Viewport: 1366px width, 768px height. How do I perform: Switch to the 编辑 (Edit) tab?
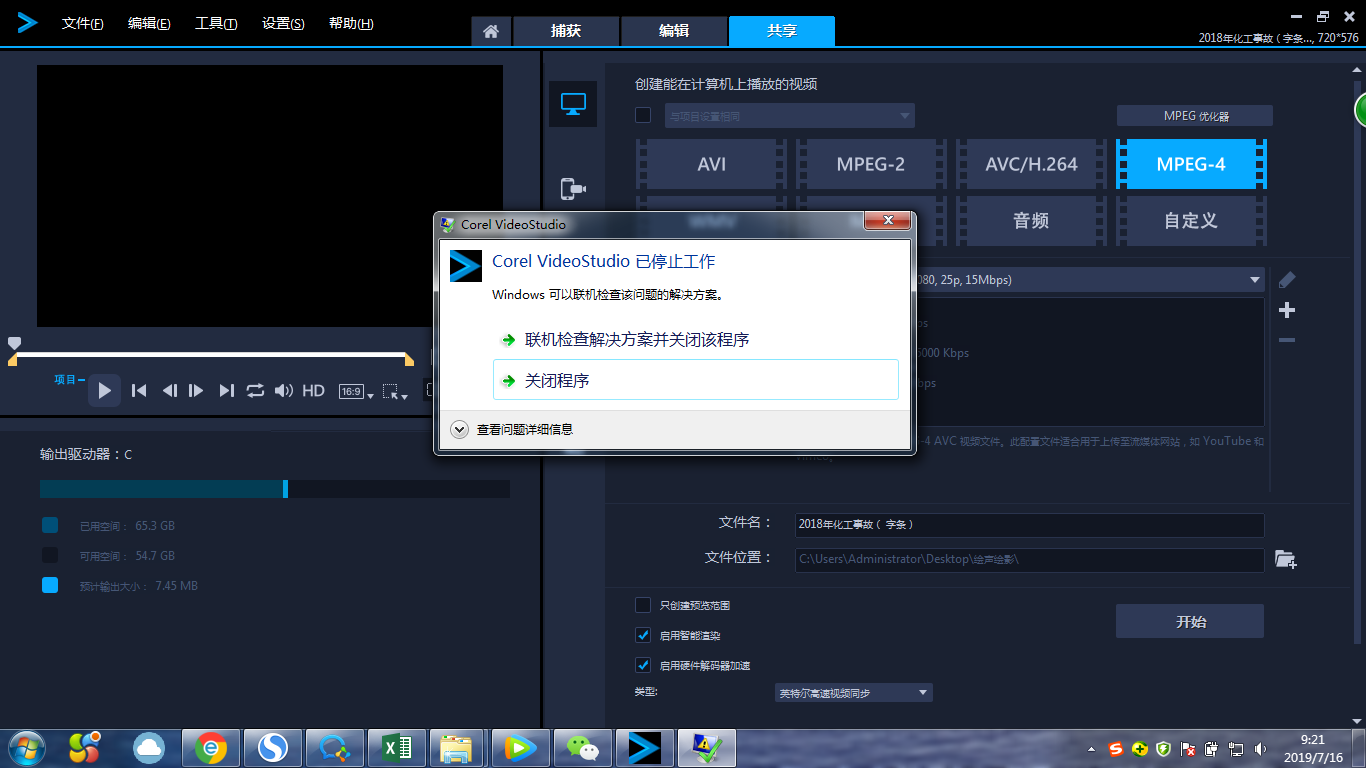(674, 31)
